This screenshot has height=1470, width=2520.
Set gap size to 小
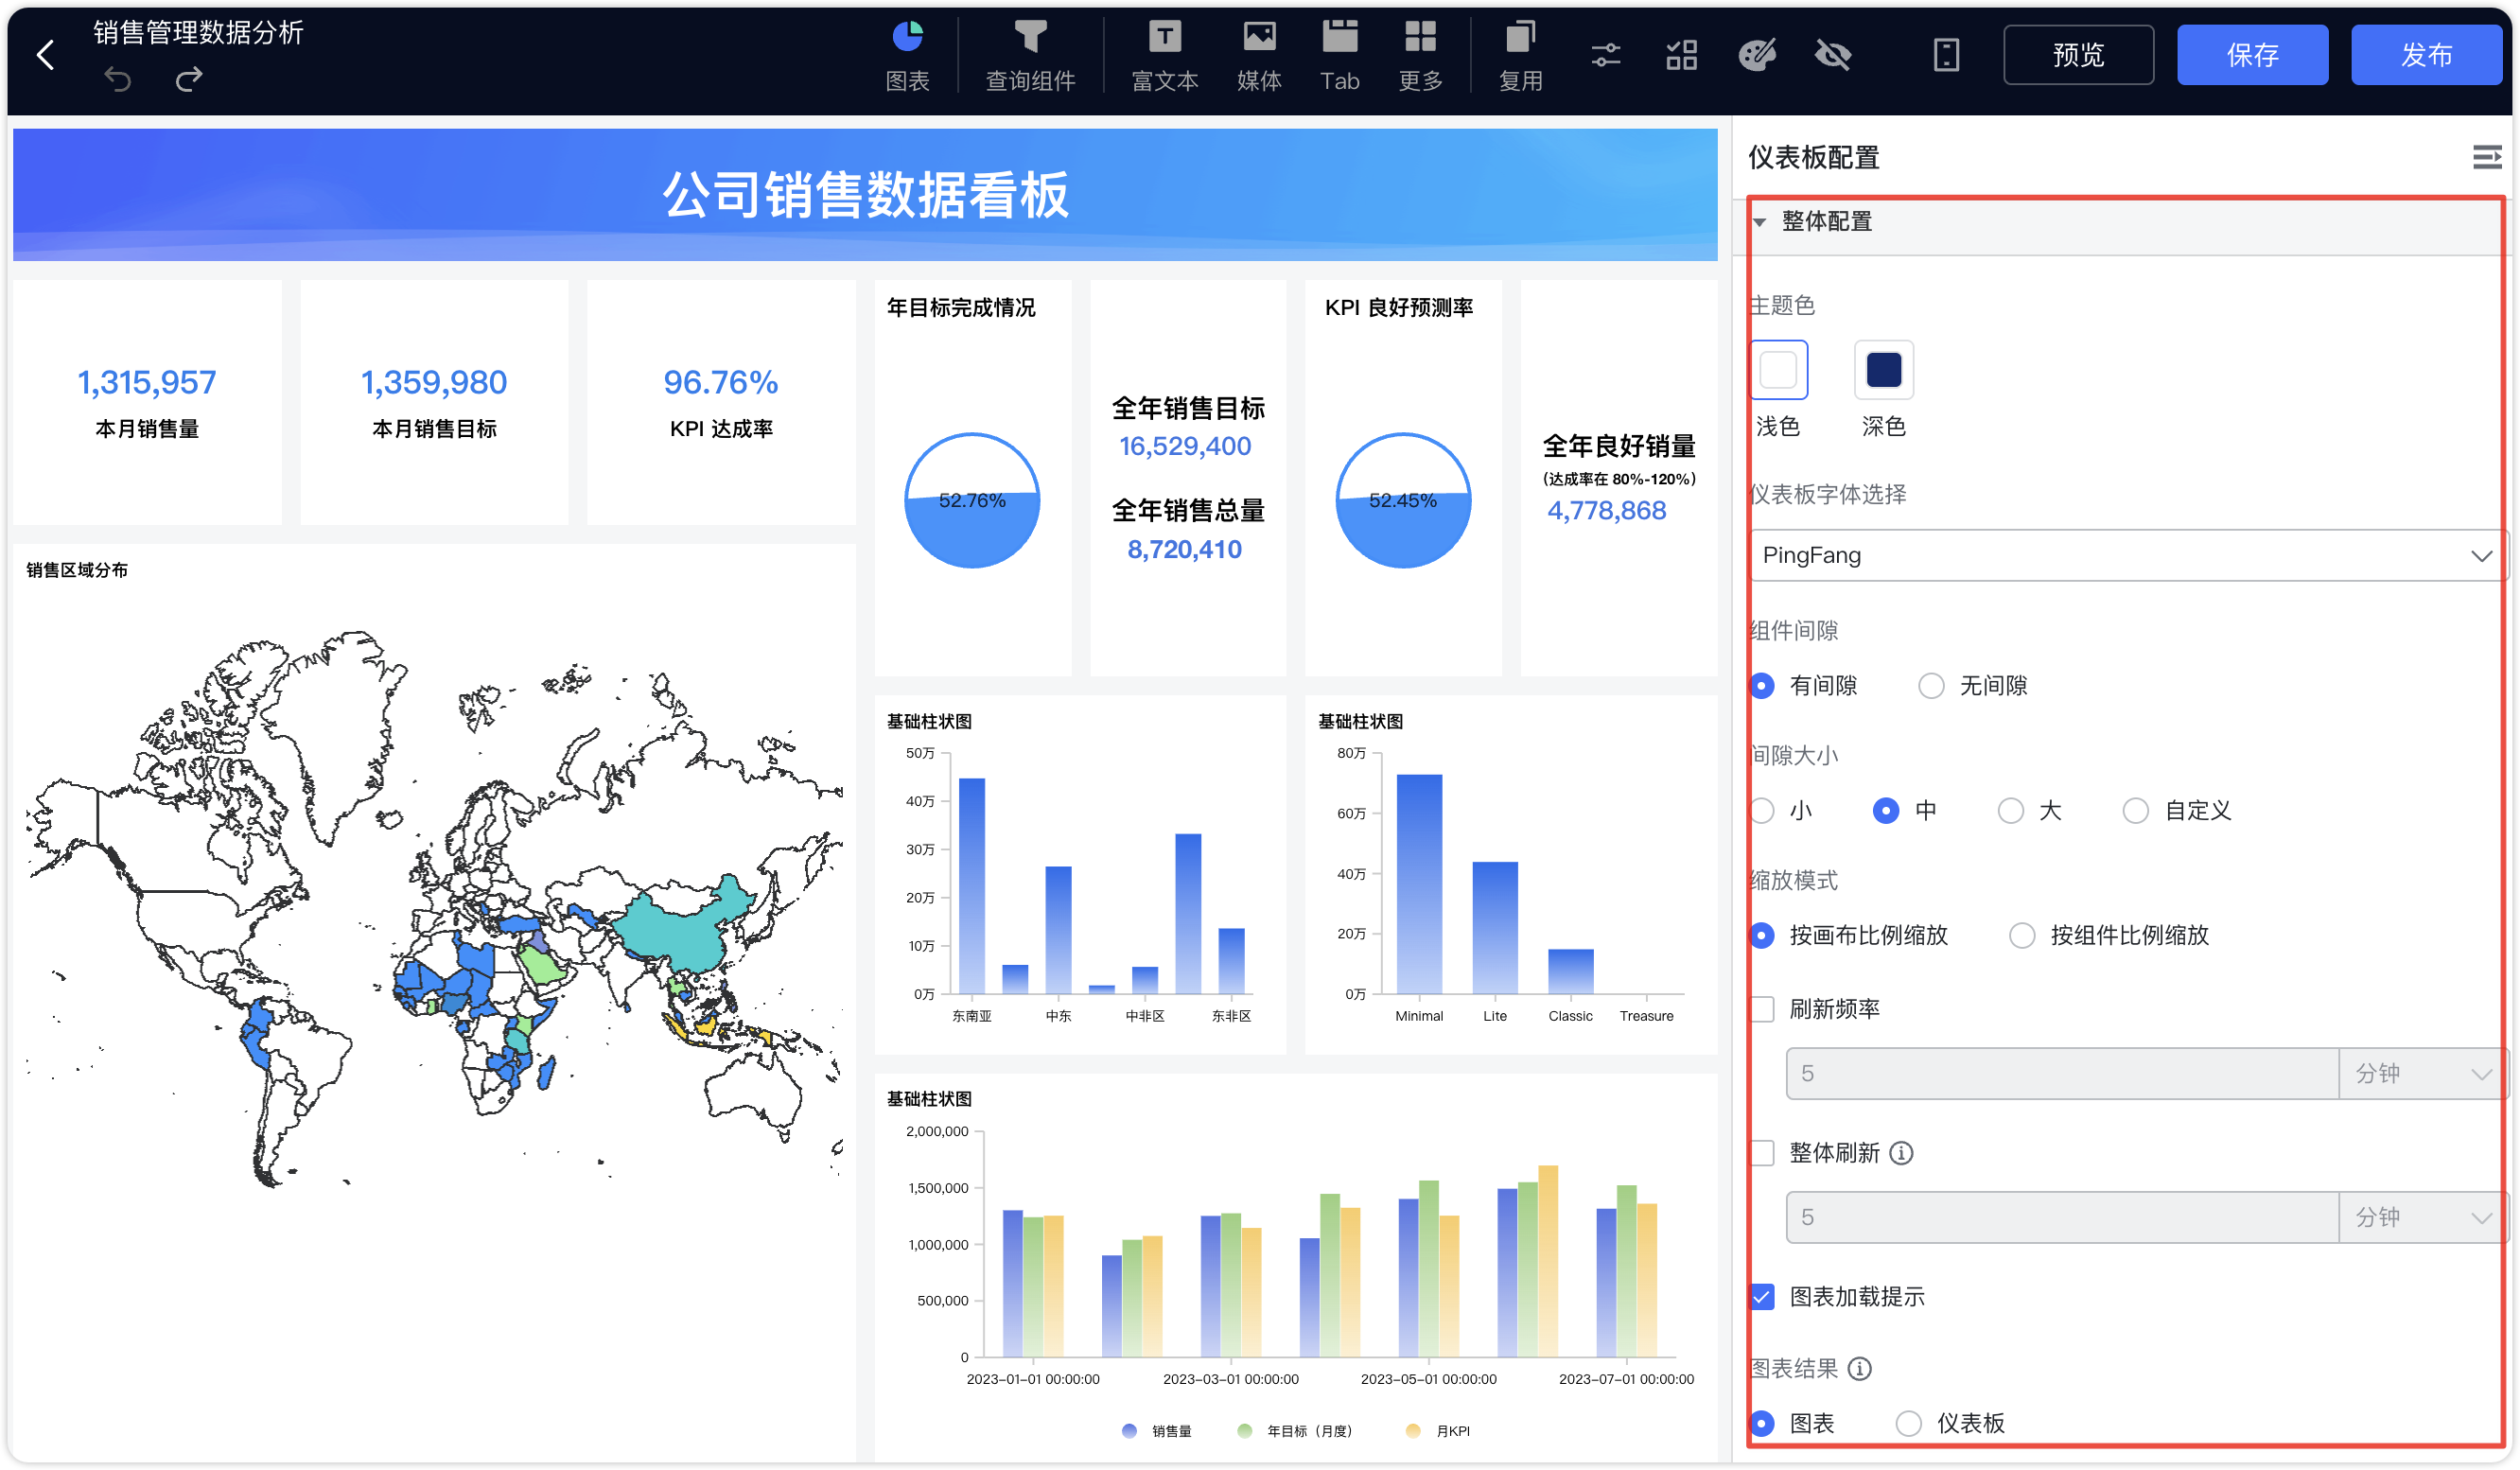point(1763,811)
